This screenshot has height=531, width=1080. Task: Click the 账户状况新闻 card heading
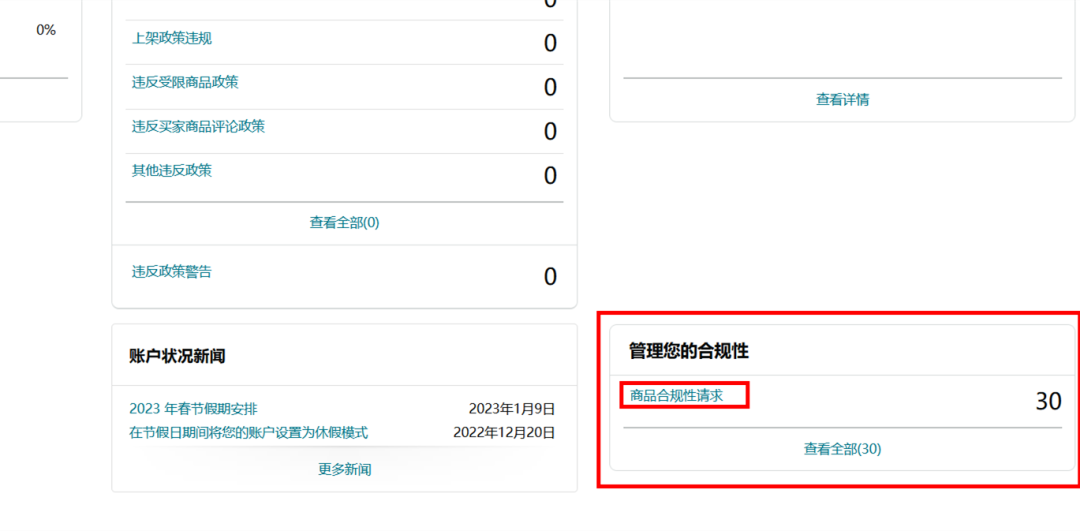click(177, 356)
